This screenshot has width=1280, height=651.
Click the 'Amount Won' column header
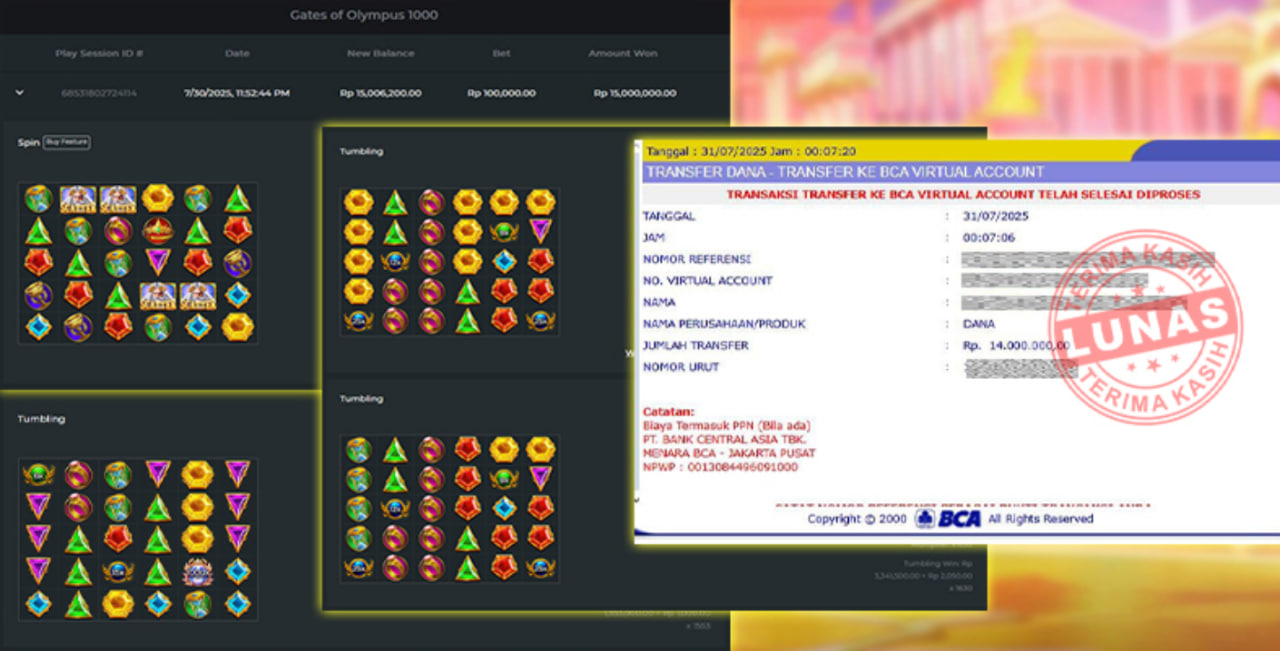[623, 53]
